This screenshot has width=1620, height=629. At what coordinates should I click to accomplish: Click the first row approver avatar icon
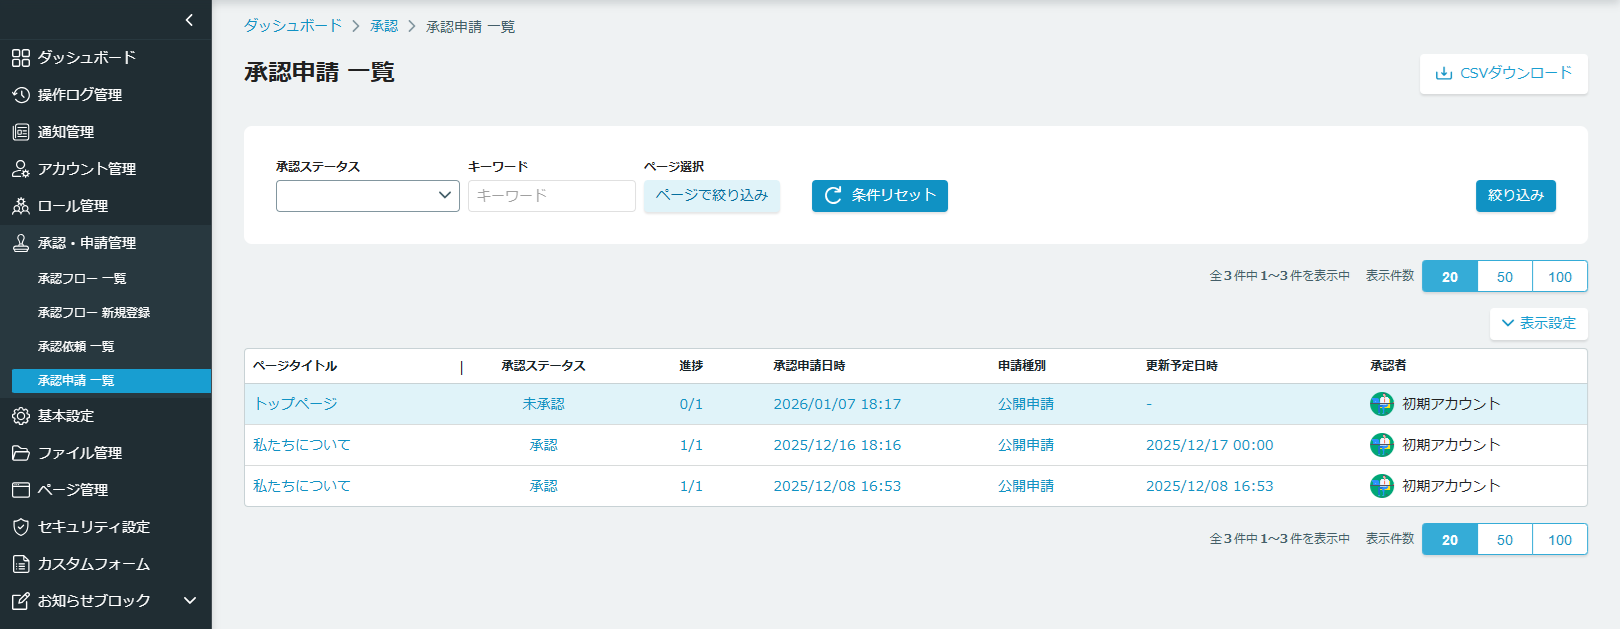click(x=1381, y=404)
